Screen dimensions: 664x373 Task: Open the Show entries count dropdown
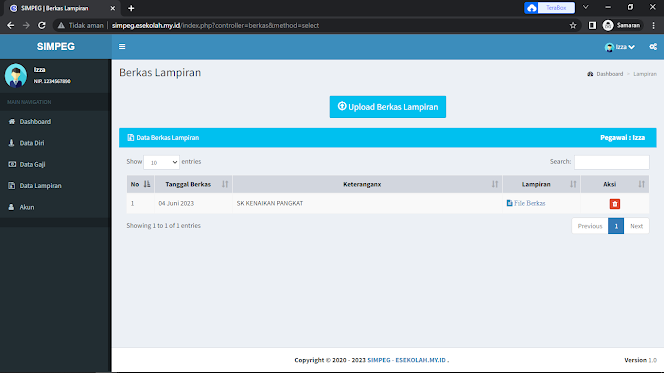click(161, 162)
